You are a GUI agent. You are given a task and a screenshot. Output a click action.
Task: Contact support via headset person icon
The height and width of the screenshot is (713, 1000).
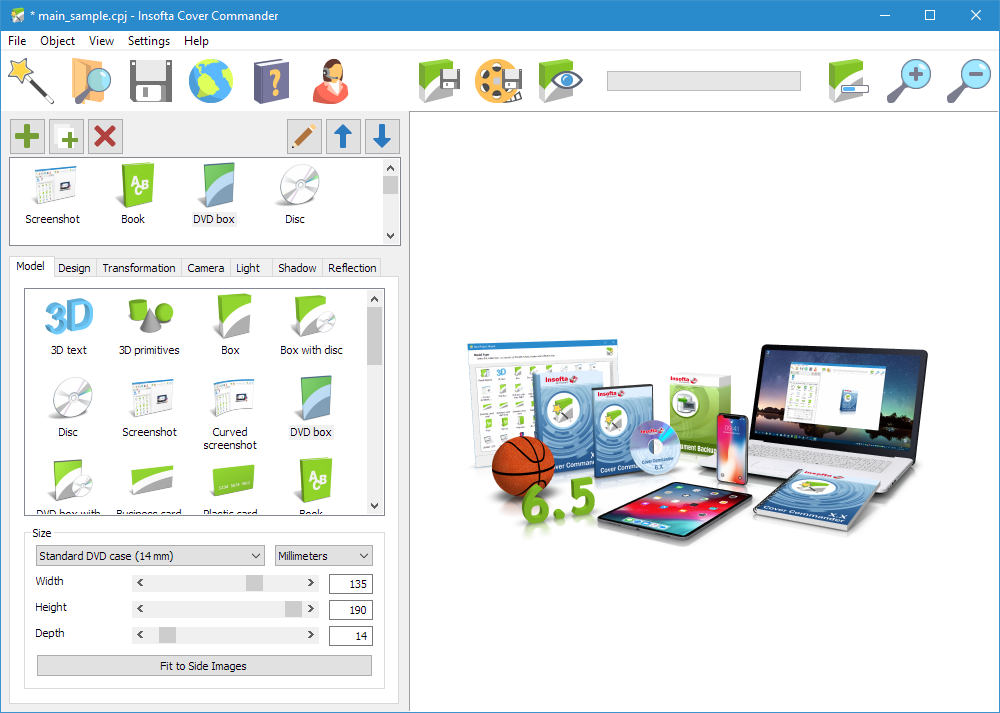click(331, 81)
